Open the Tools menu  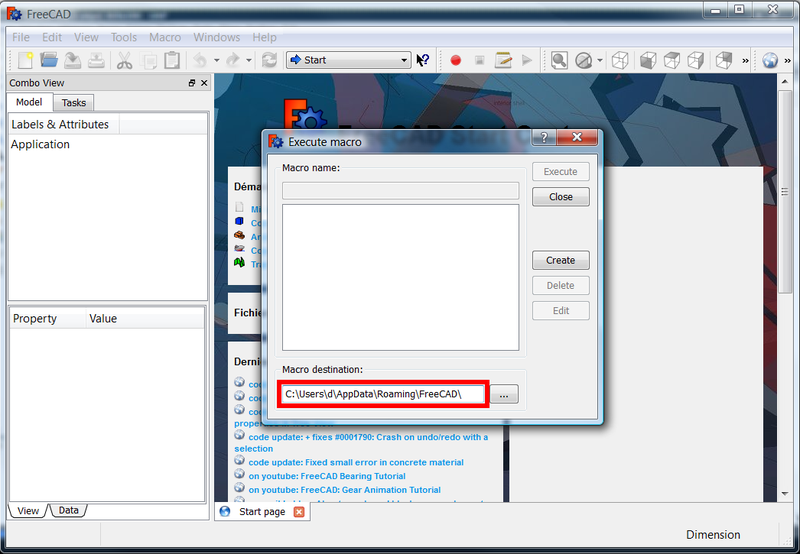pyautogui.click(x=124, y=37)
